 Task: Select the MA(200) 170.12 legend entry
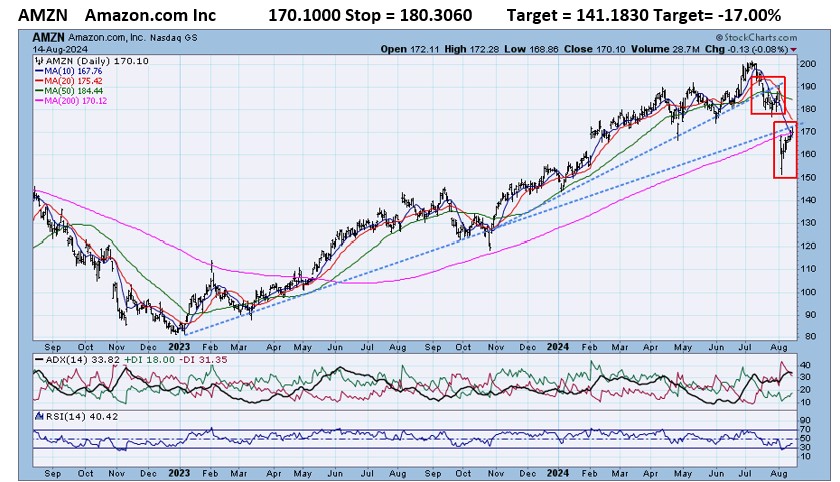pyautogui.click(x=71, y=101)
